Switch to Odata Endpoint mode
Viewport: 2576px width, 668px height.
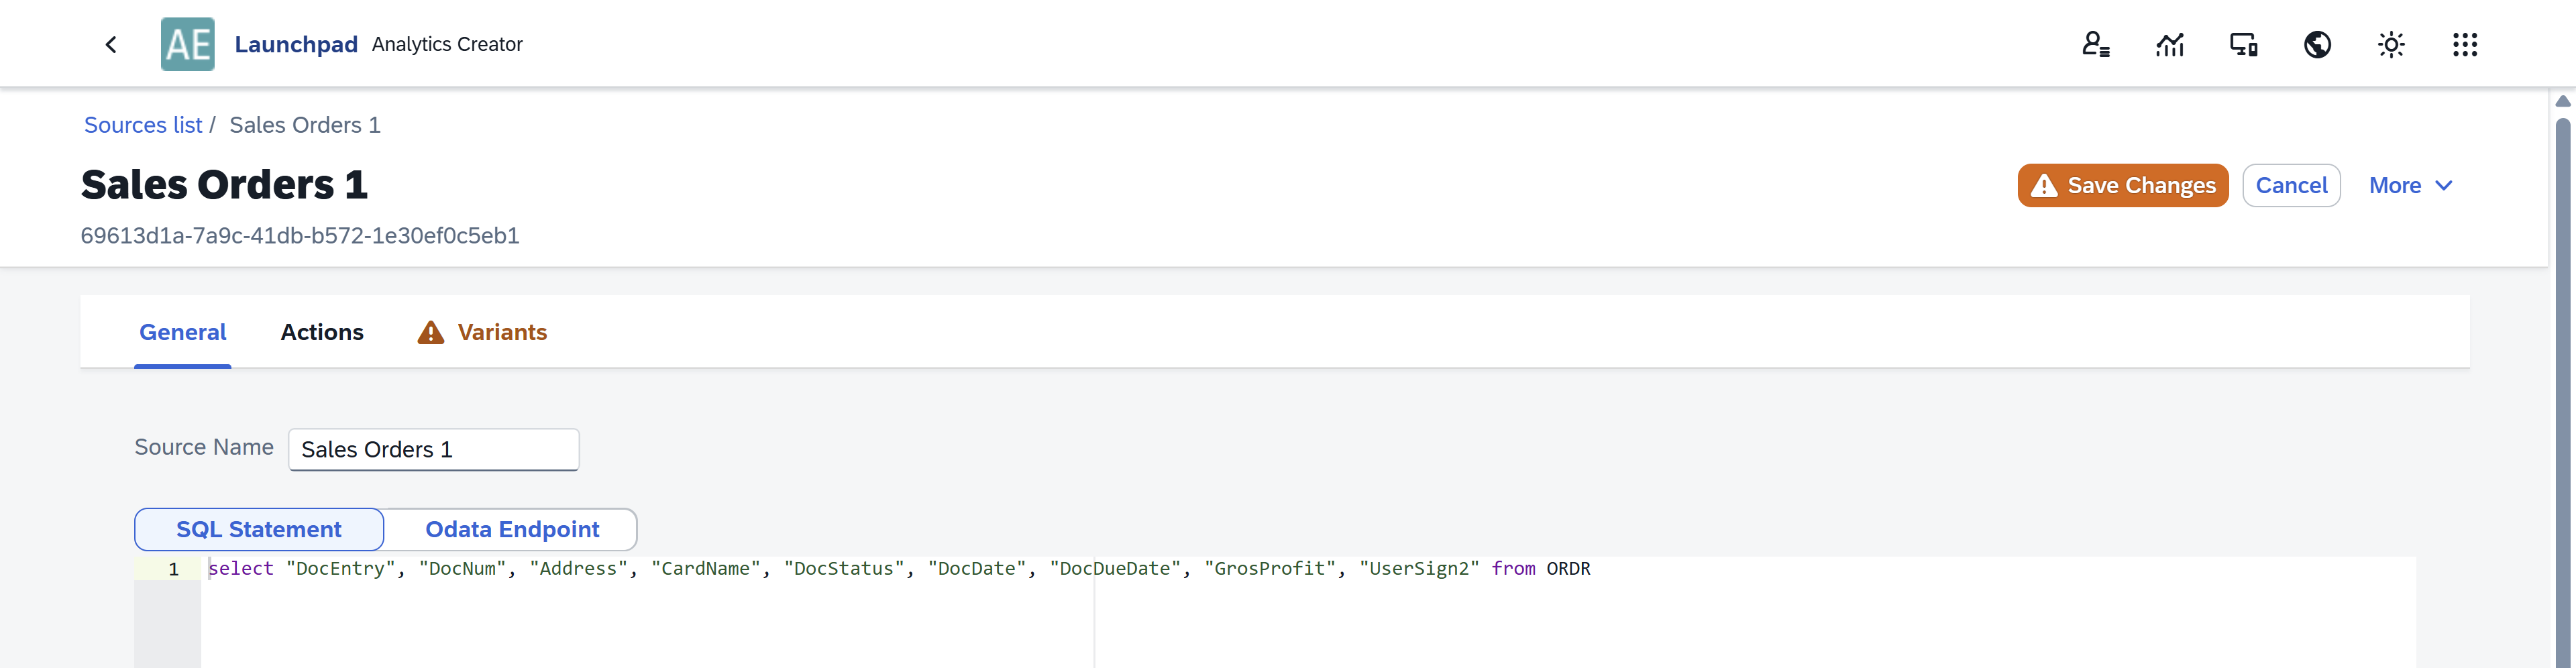coord(511,529)
